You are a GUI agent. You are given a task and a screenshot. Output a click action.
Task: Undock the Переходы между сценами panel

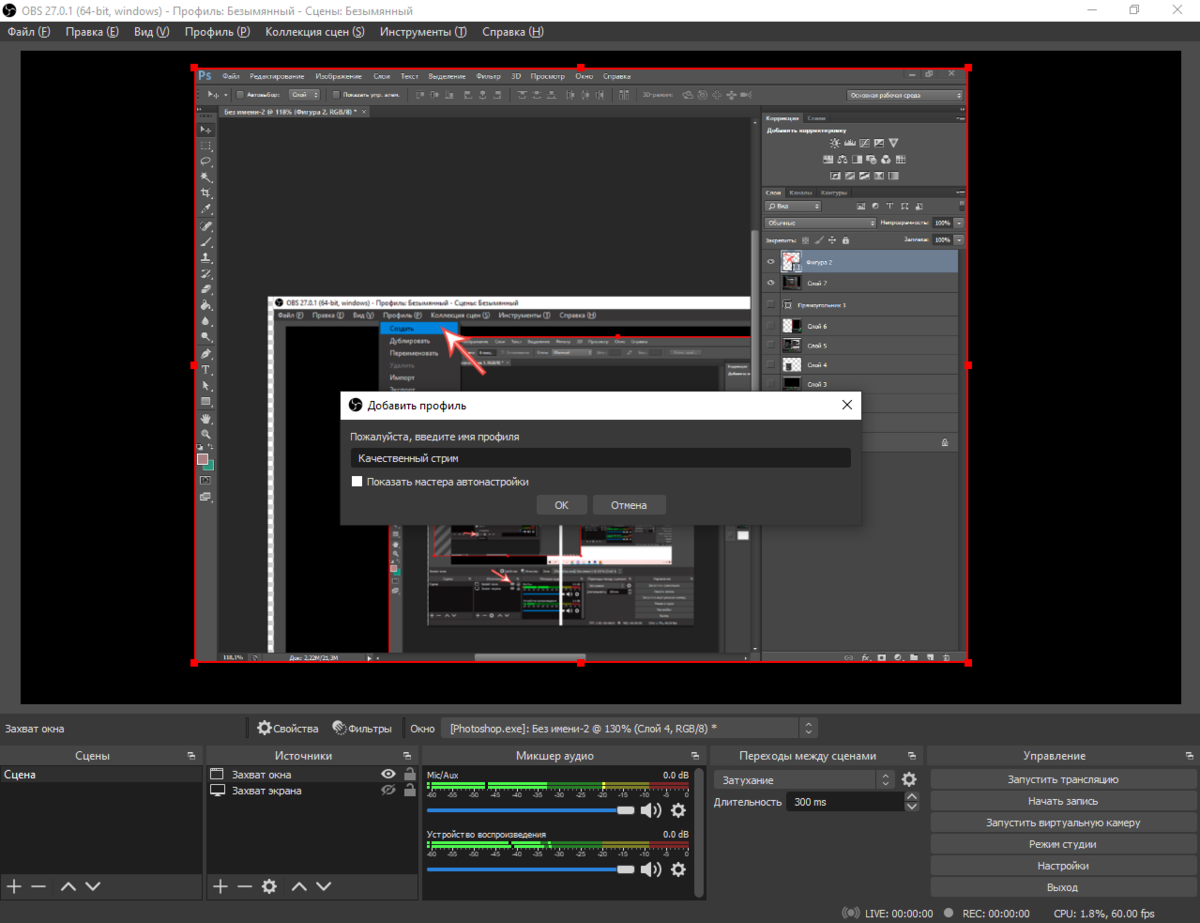(911, 756)
